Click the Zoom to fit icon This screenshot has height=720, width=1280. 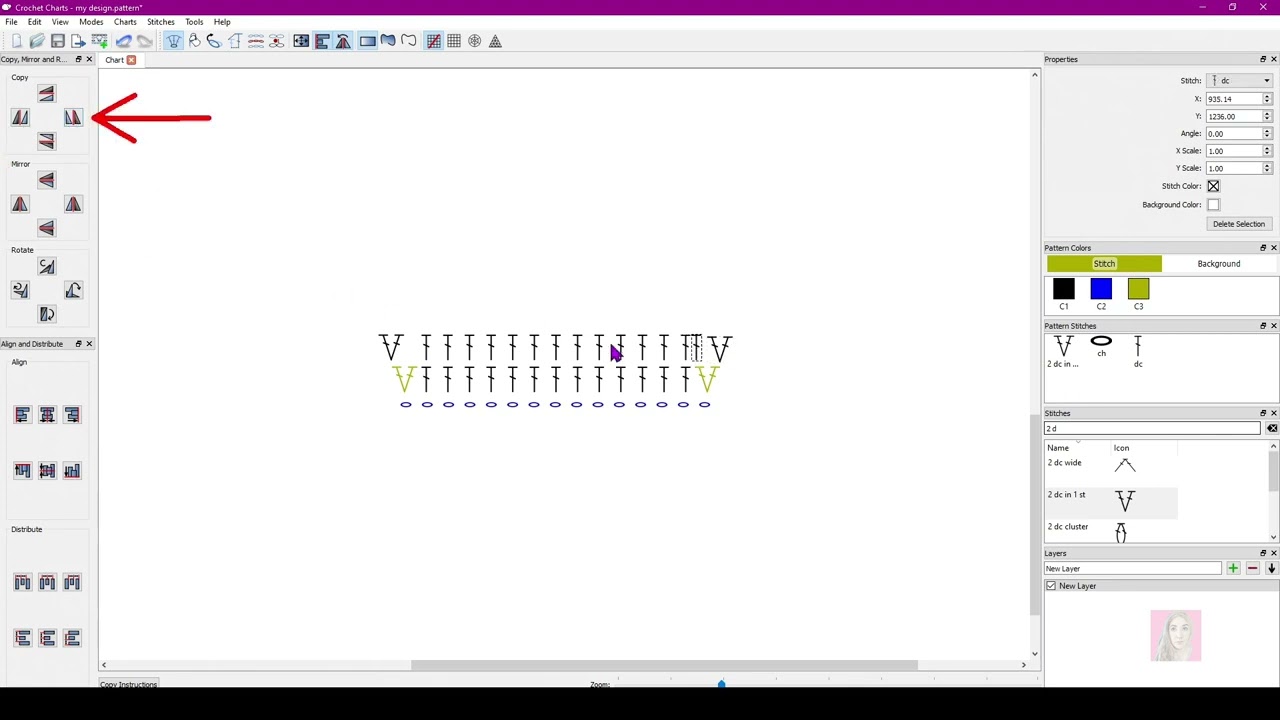[301, 41]
